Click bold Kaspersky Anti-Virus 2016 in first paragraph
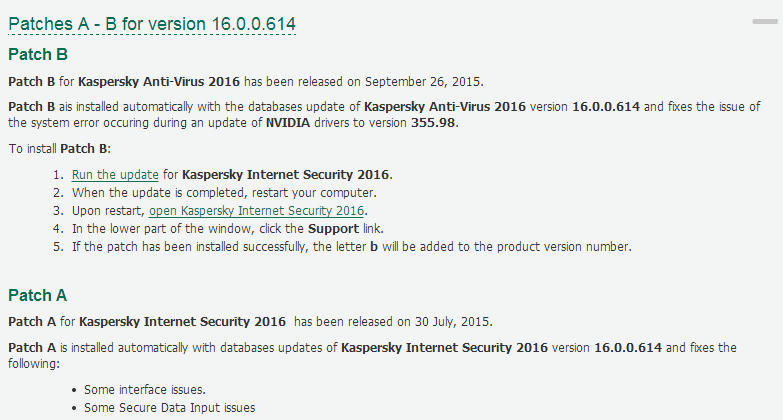Screen dimensions: 783x420 [x=159, y=82]
